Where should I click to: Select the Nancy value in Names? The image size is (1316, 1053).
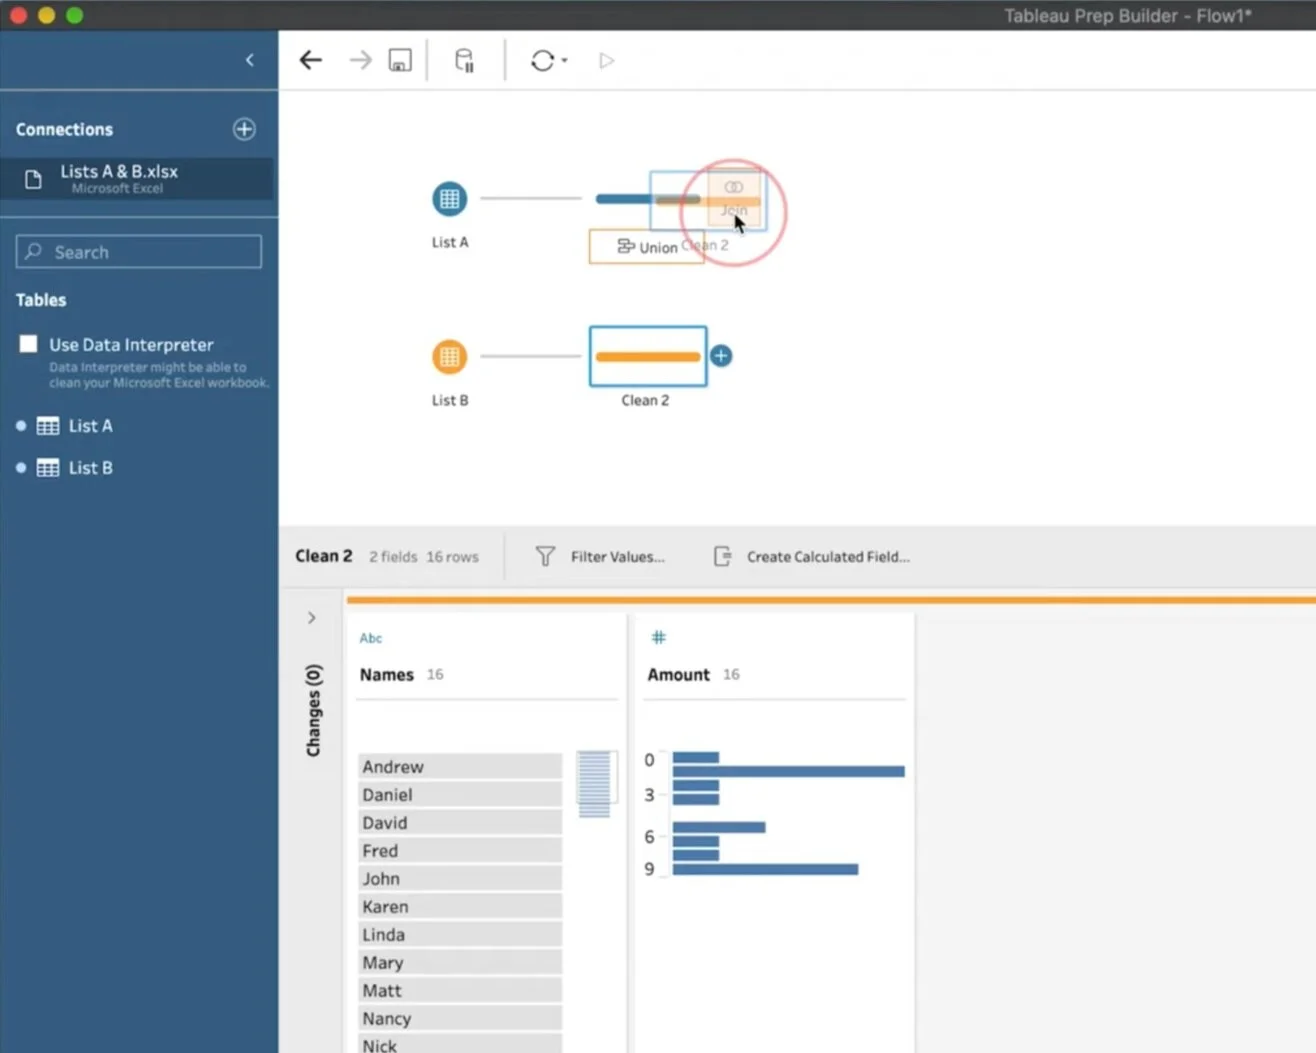pyautogui.click(x=460, y=1019)
